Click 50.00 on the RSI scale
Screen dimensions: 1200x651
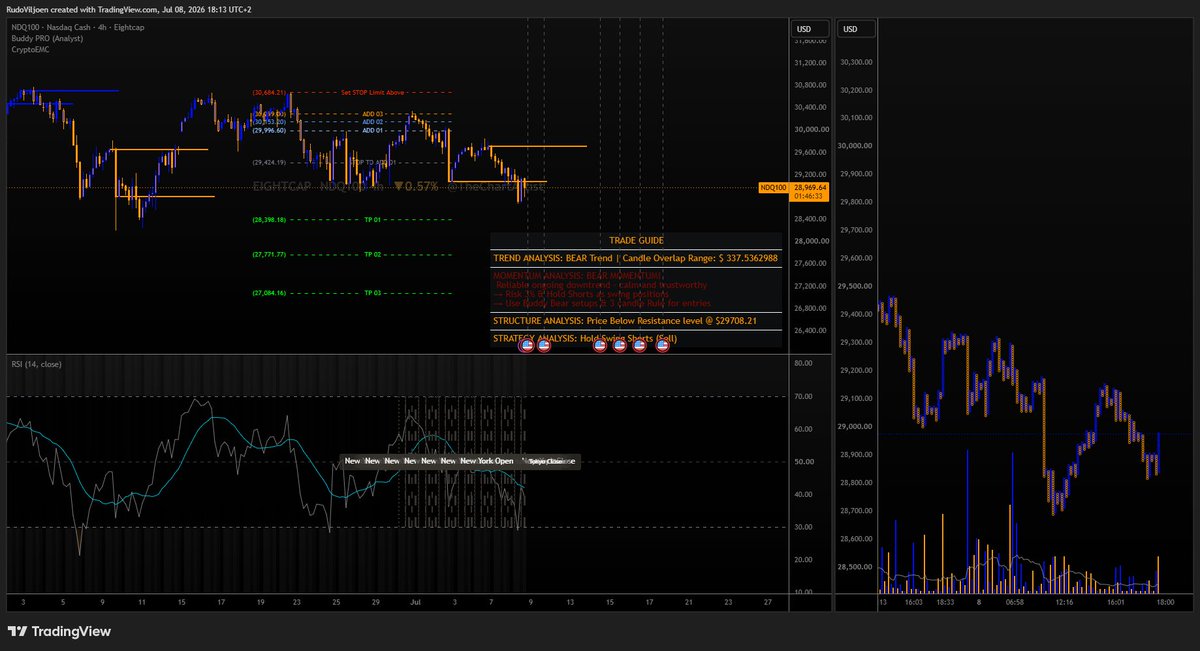802,462
